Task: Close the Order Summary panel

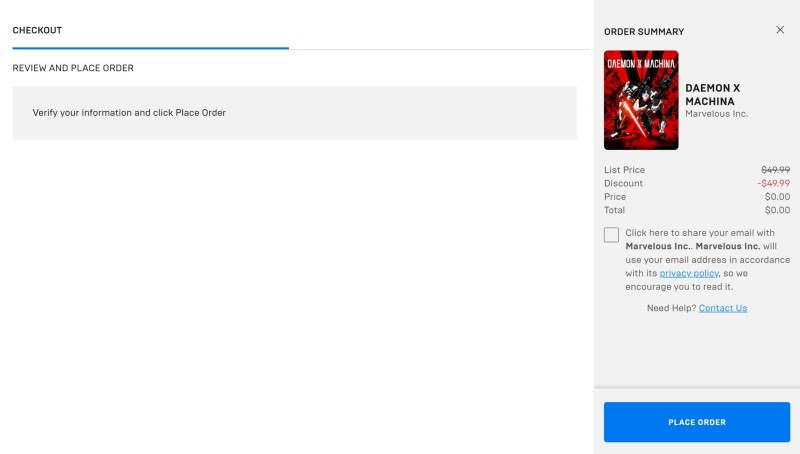Action: point(780,30)
